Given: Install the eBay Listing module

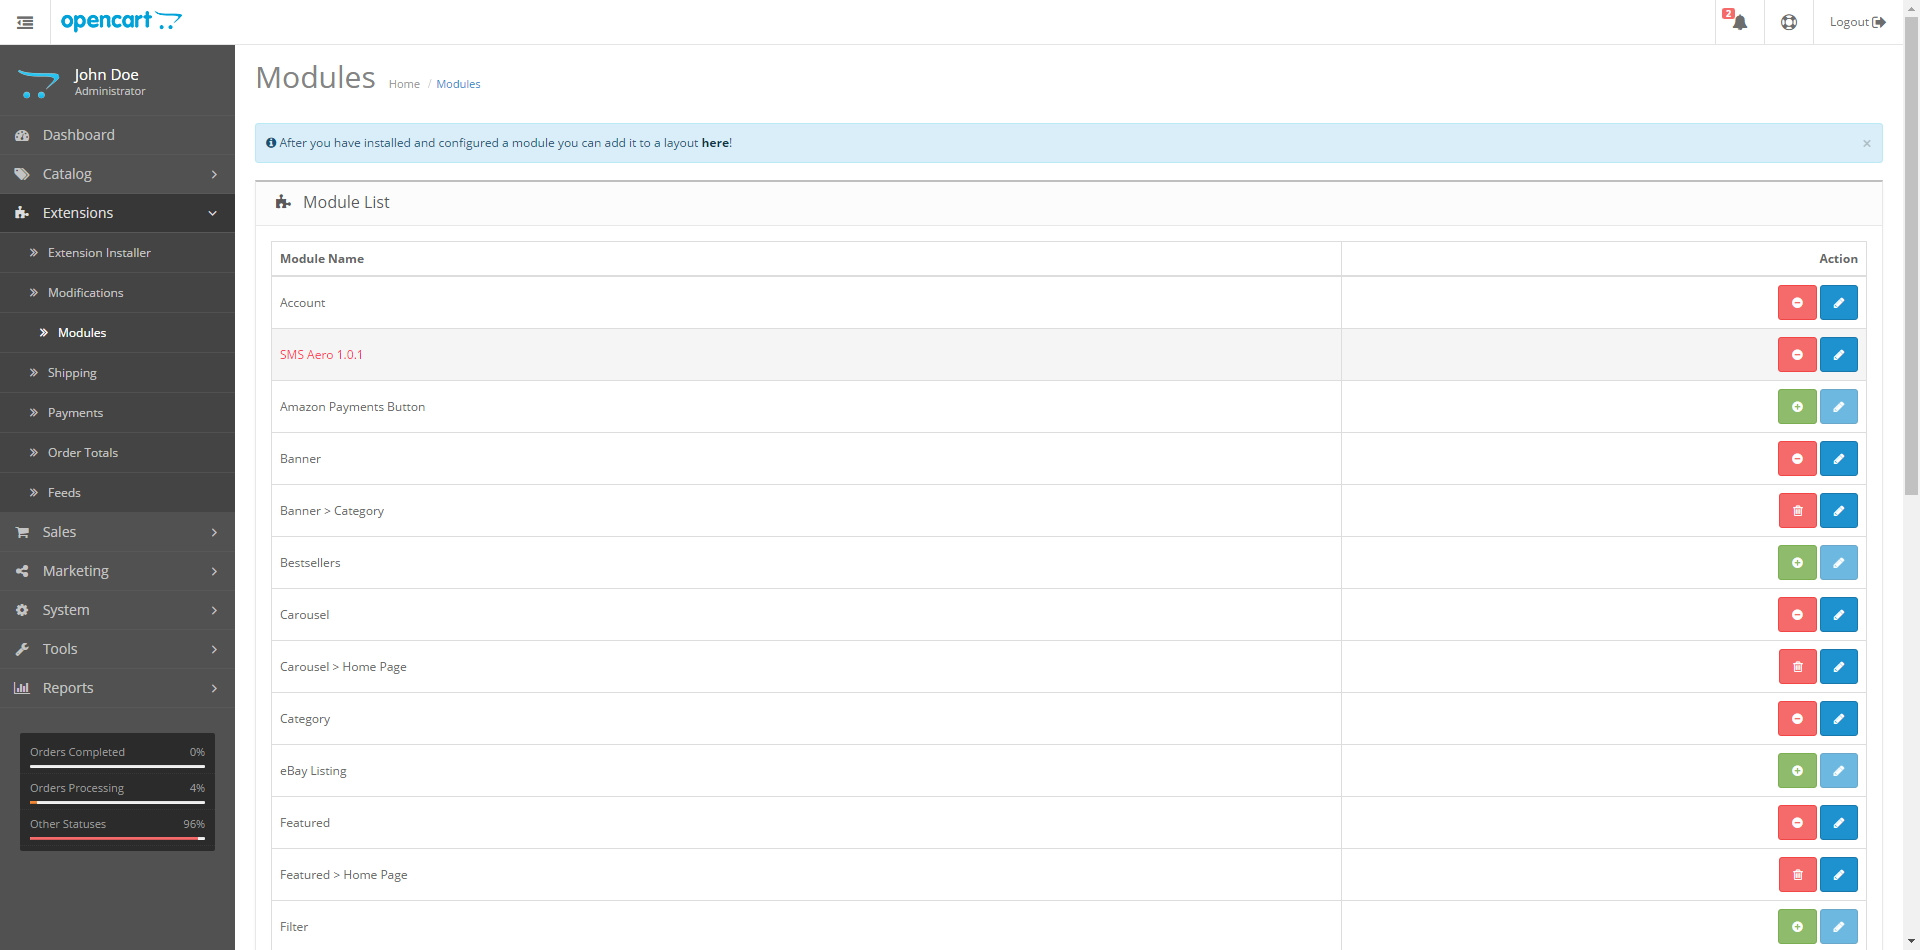Looking at the screenshot, I should point(1796,771).
